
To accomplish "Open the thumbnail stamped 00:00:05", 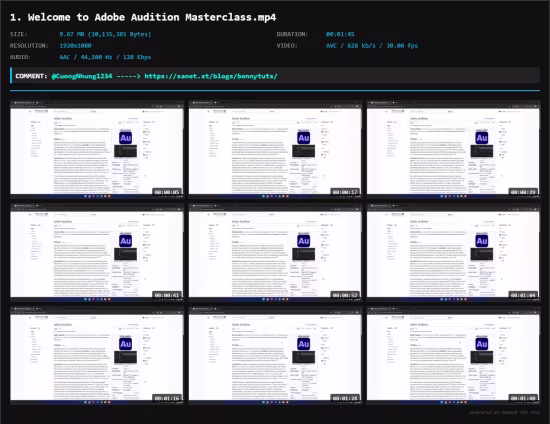I will [97, 149].
